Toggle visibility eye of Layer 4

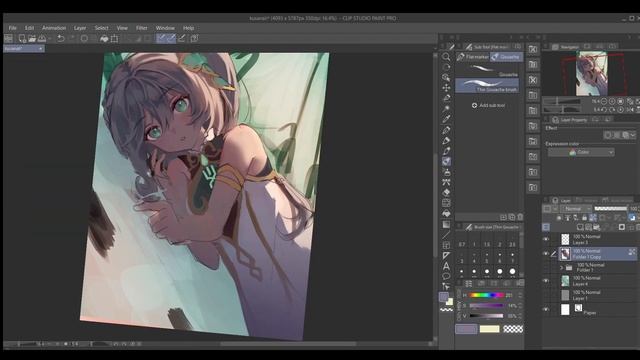(546, 281)
